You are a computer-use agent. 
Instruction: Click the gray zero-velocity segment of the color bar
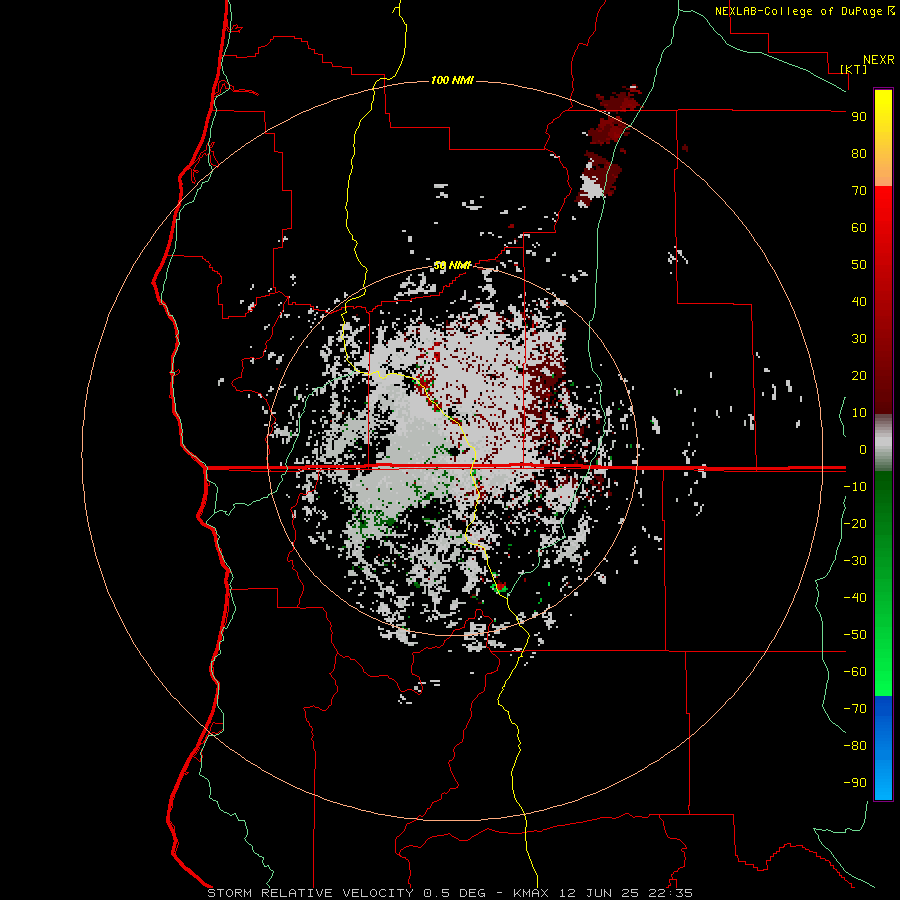click(883, 443)
